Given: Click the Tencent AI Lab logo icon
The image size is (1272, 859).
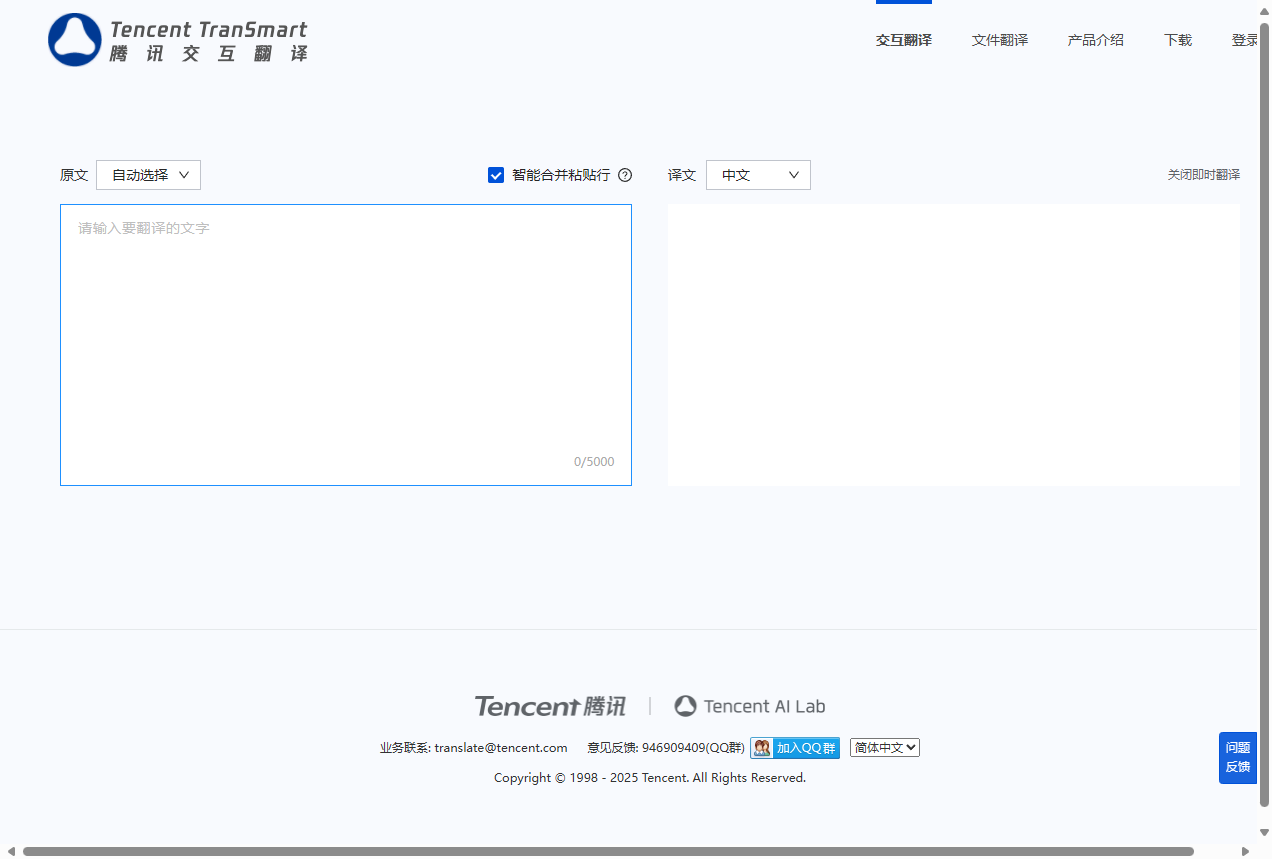Looking at the screenshot, I should 686,705.
